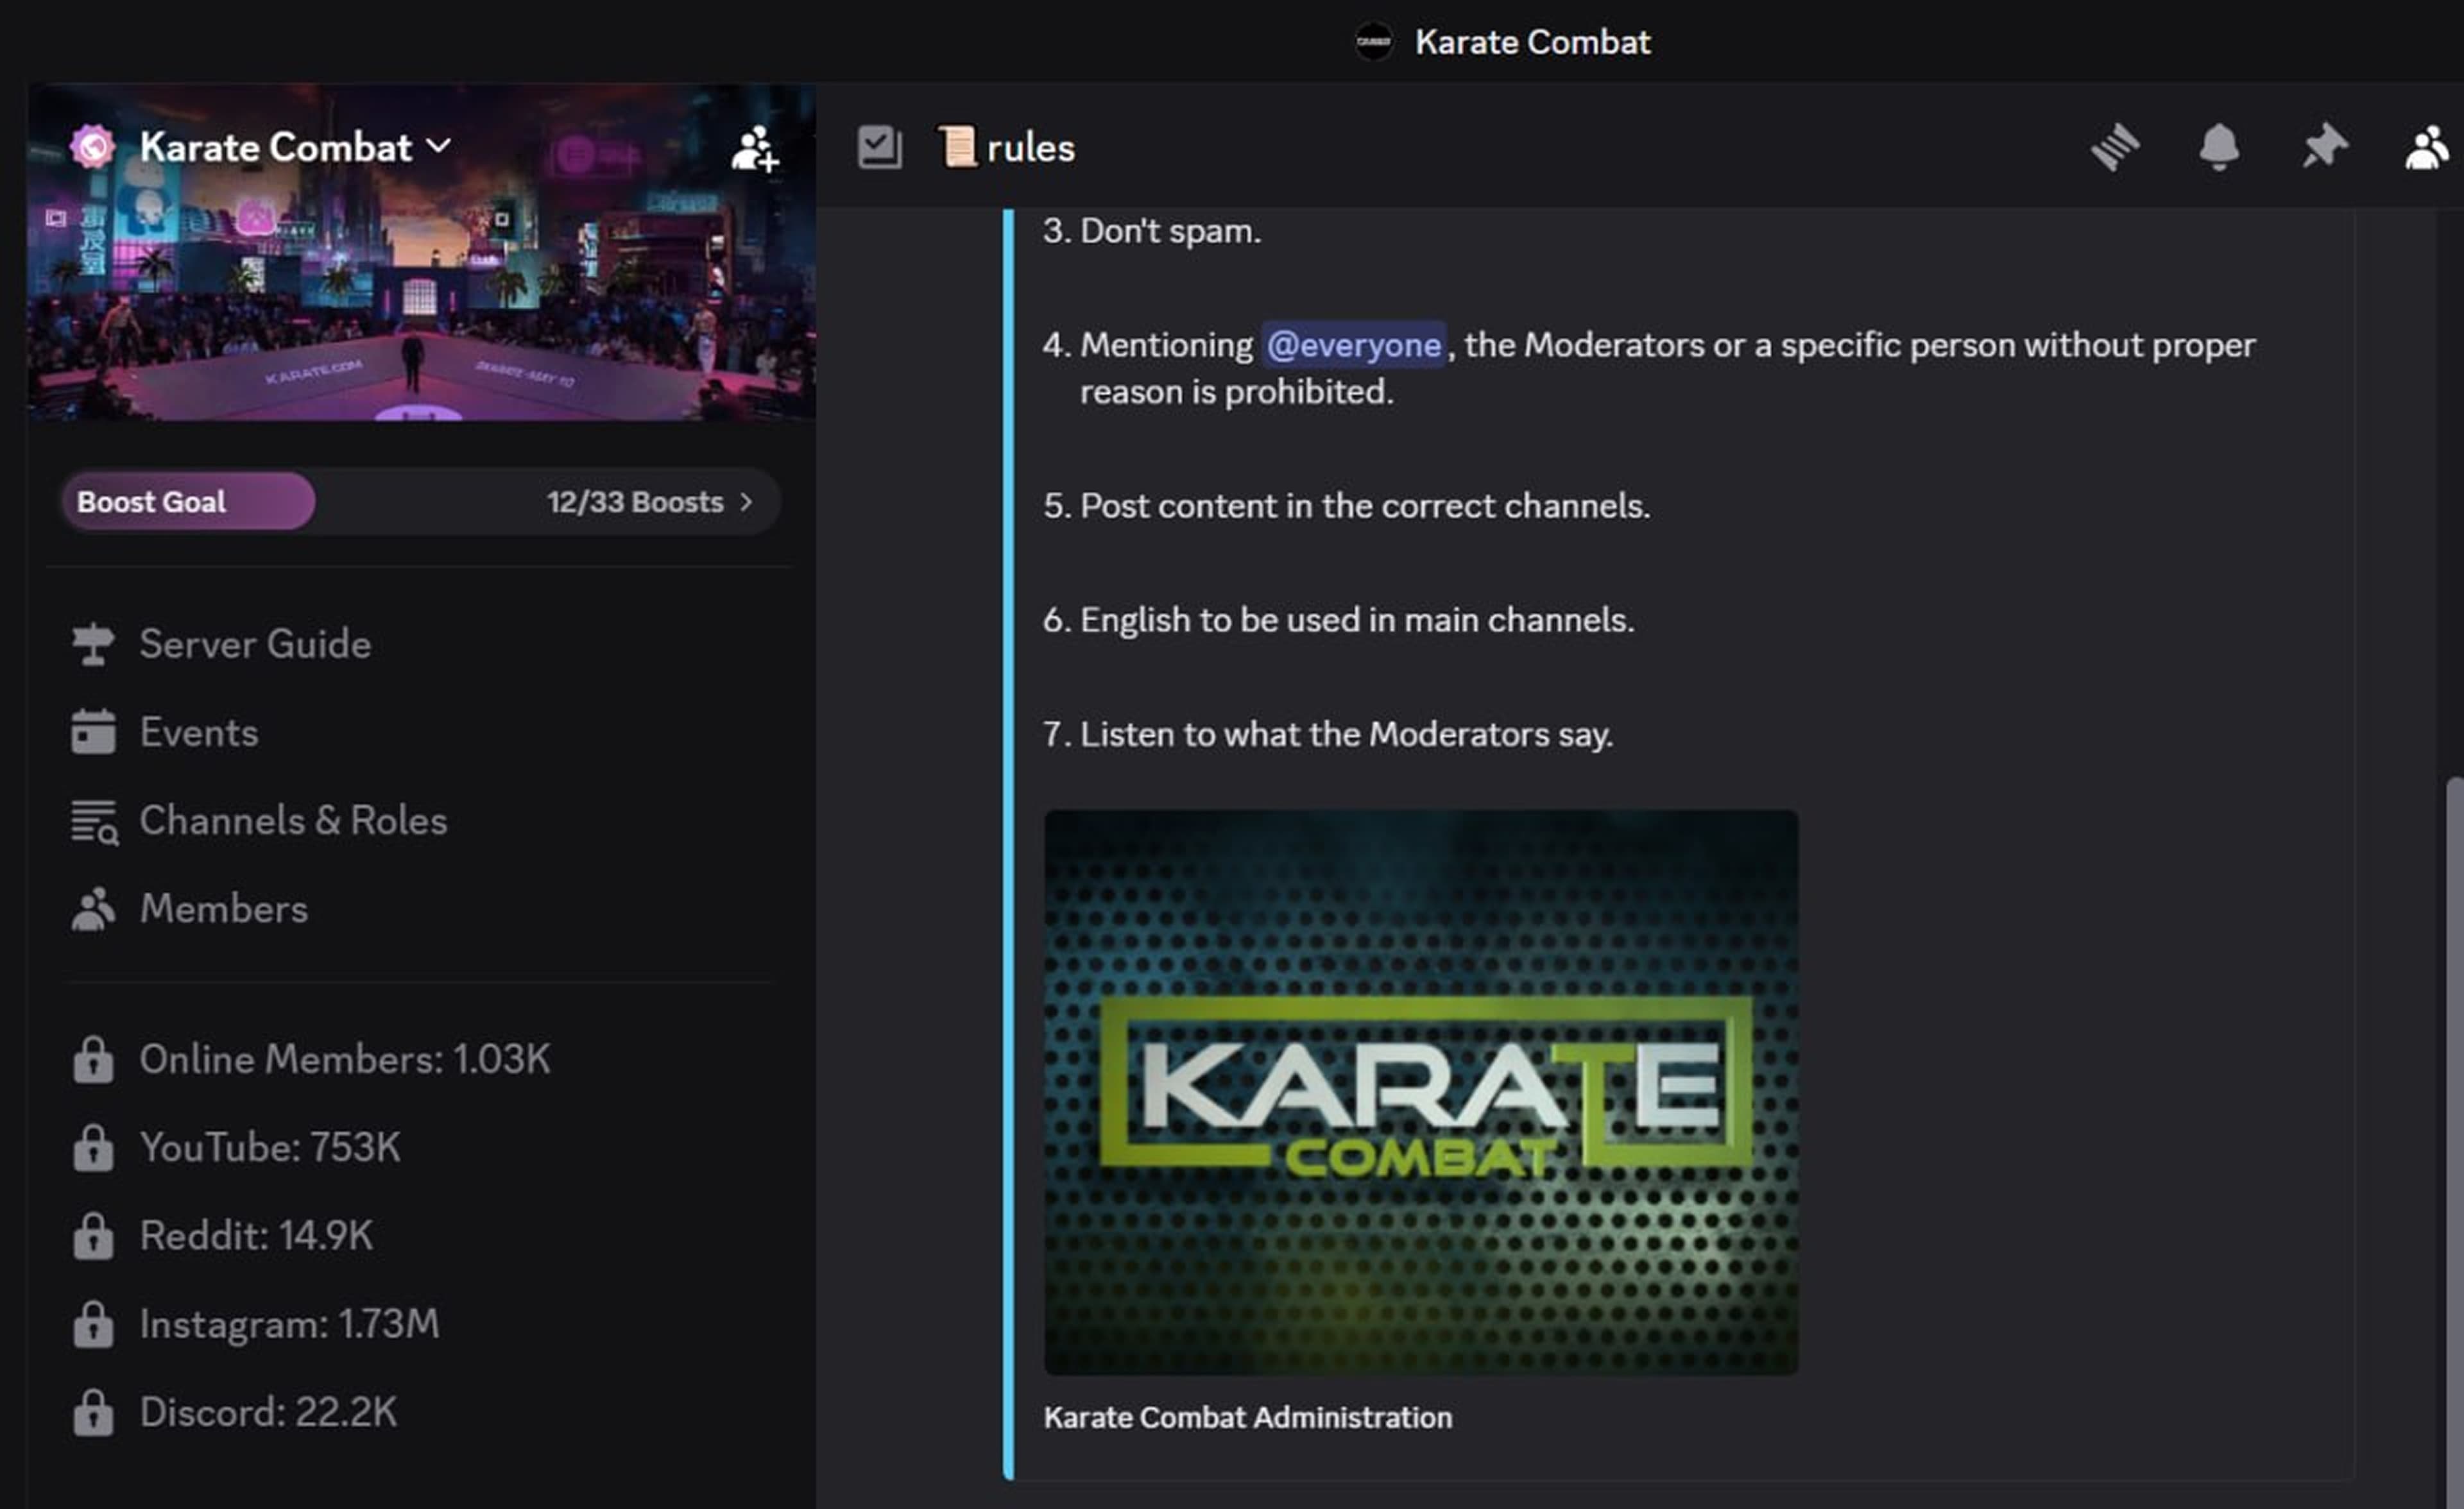Expand the 12/33 Boosts chevron arrow

[746, 501]
